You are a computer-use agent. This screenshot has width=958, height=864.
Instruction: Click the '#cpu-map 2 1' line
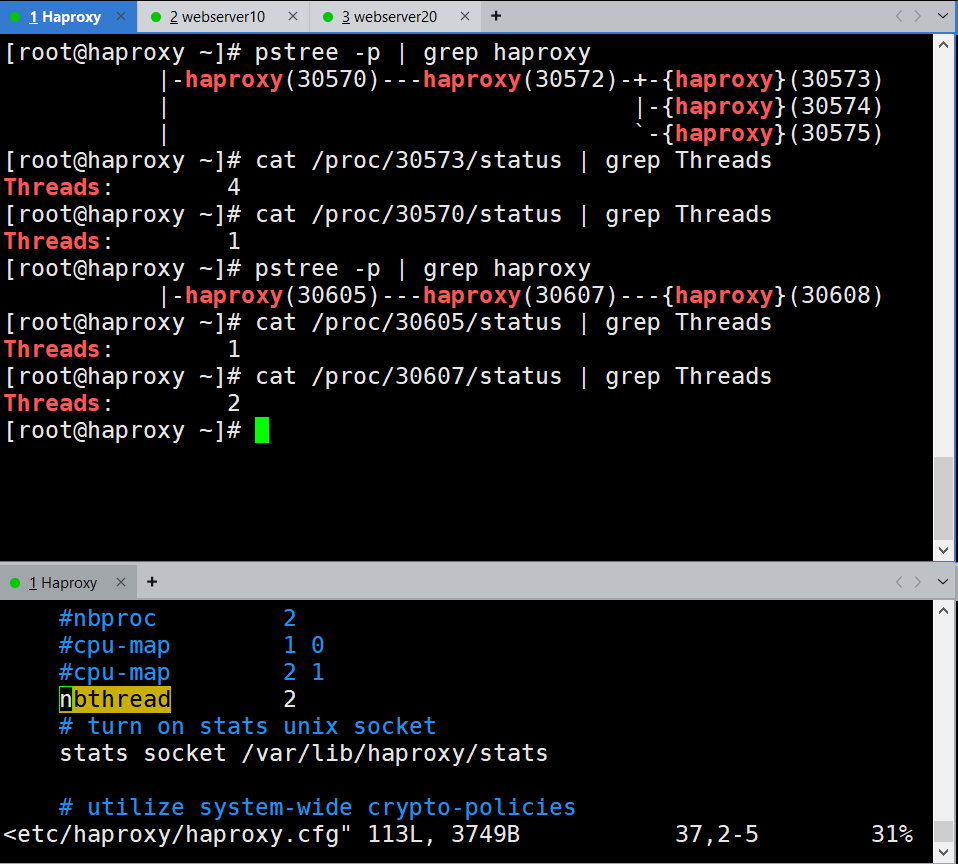click(191, 672)
